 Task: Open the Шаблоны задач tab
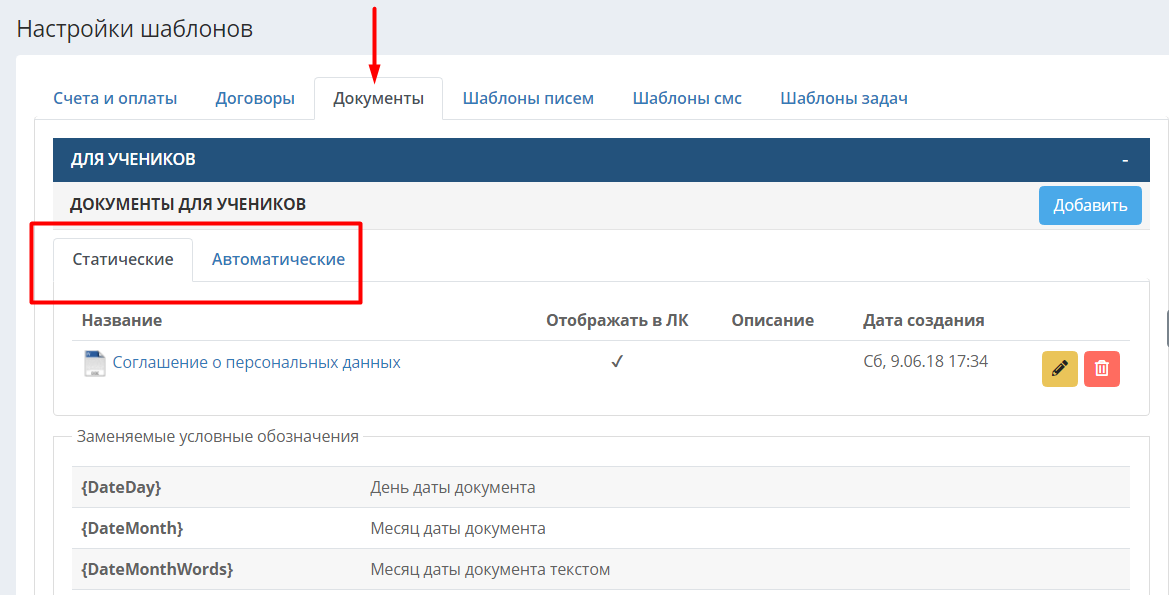(844, 98)
